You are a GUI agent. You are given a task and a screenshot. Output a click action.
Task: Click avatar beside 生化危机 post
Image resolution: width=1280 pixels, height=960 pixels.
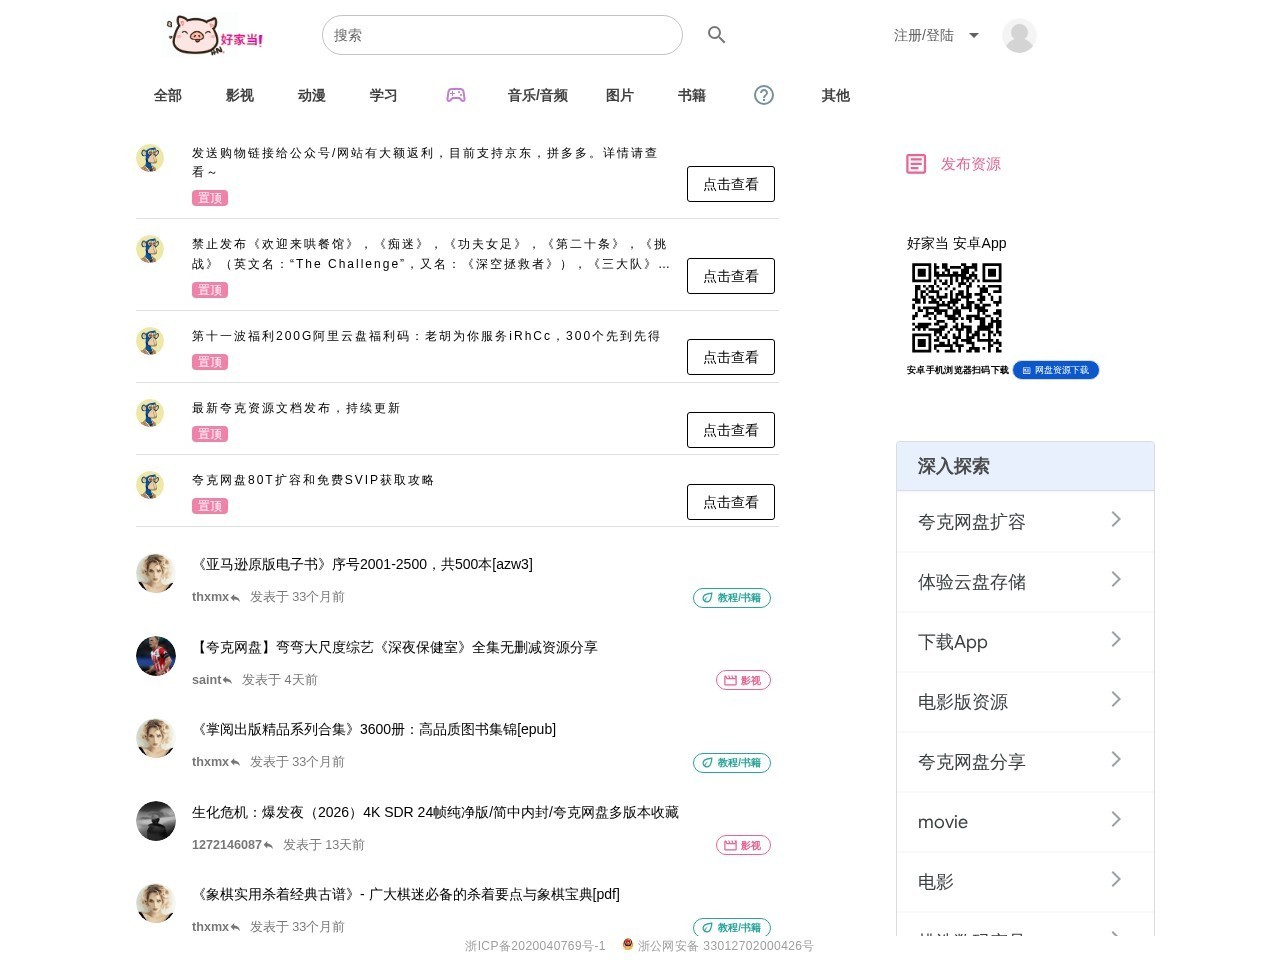[x=156, y=821]
